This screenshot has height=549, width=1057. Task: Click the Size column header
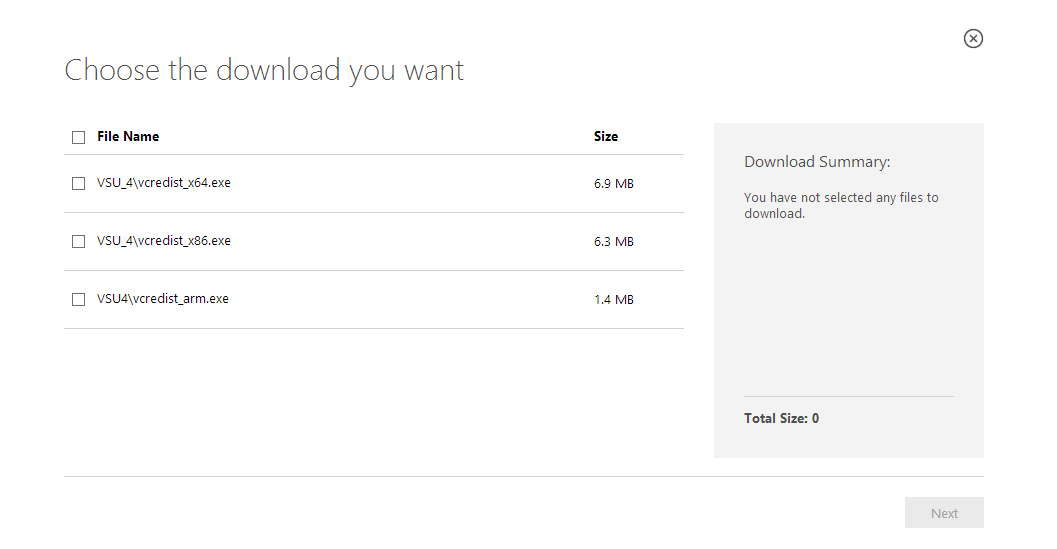click(605, 136)
